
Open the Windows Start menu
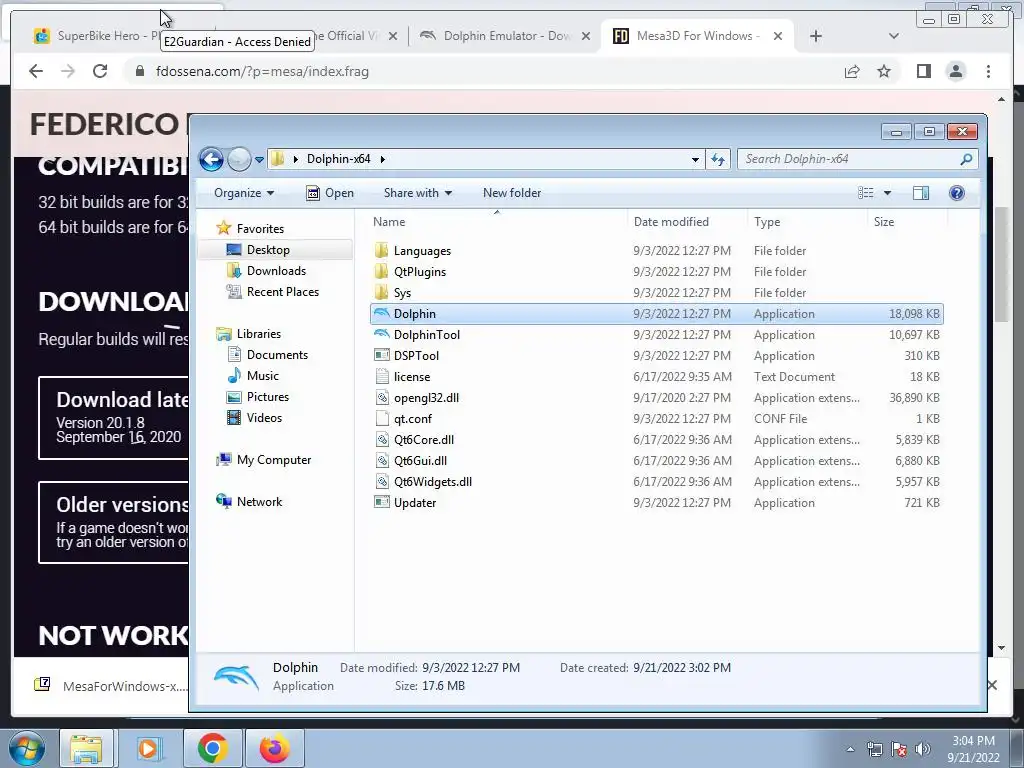(27, 748)
